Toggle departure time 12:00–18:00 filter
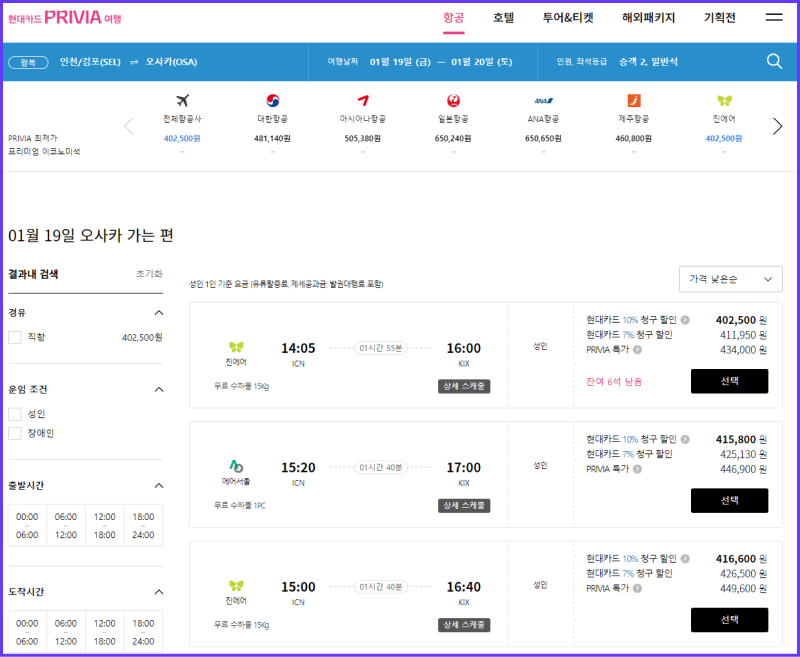800x657 pixels. pos(105,525)
